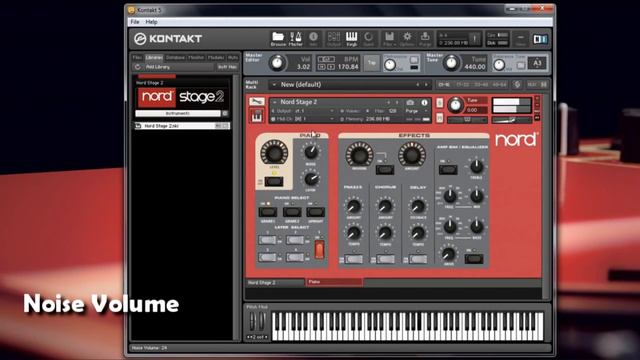The height and width of the screenshot is (360, 640).
Task: Toggle layer select switch 2
Action: (x=295, y=240)
